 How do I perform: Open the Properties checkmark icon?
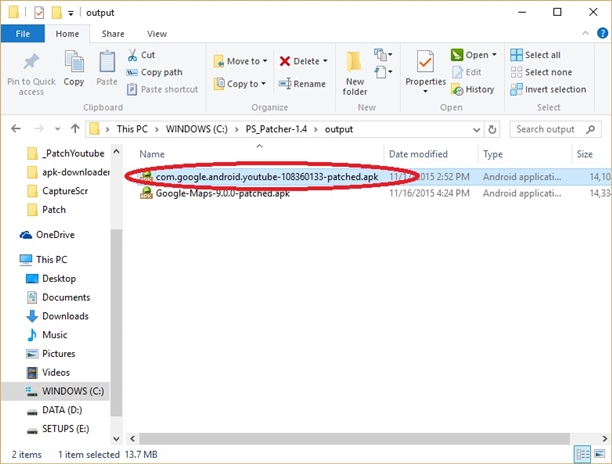(x=425, y=62)
